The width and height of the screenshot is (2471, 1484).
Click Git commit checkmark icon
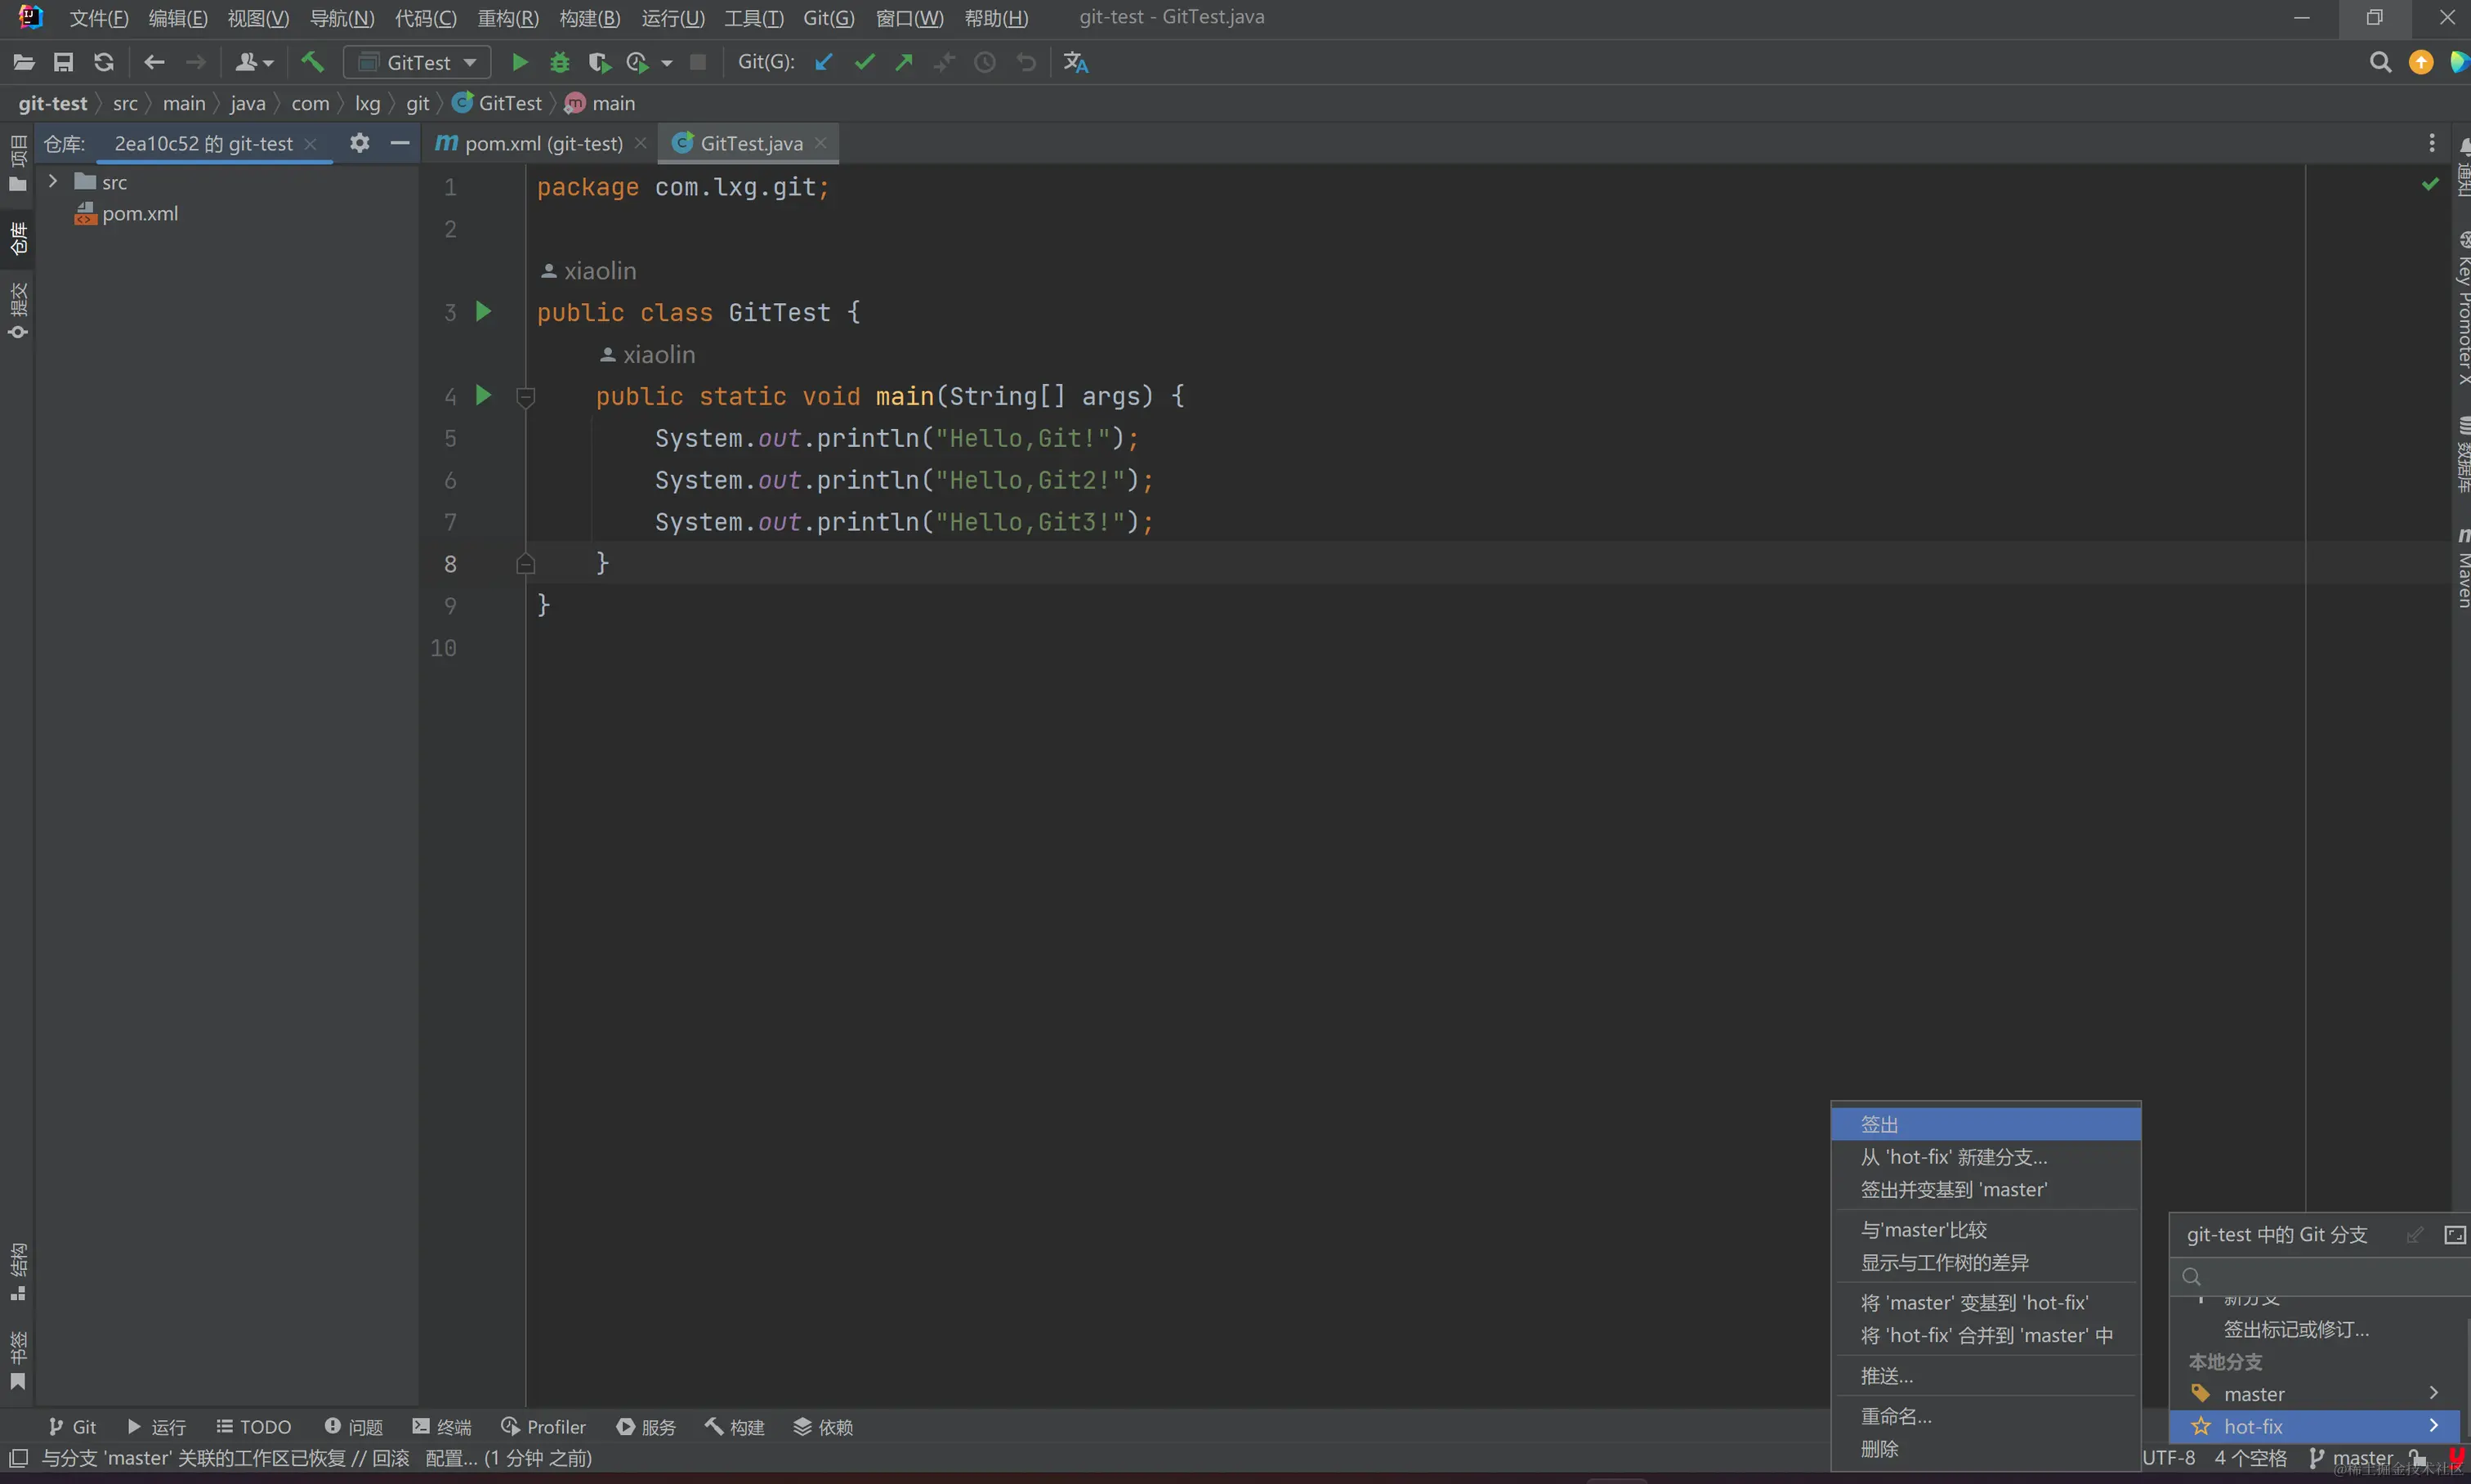tap(864, 62)
